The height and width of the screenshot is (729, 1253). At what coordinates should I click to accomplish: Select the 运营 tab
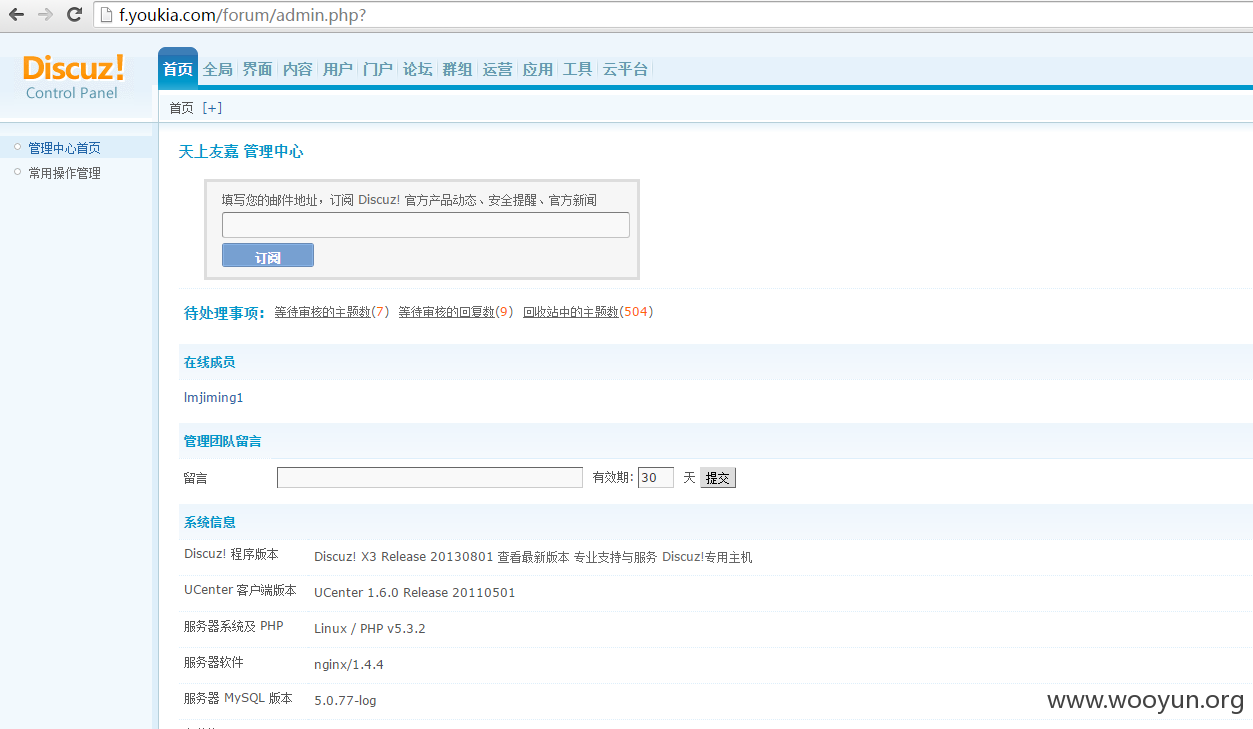497,69
